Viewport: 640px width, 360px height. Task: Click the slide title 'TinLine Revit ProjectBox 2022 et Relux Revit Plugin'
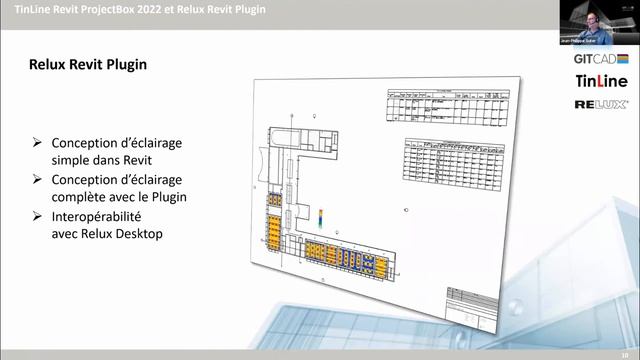[x=140, y=9]
